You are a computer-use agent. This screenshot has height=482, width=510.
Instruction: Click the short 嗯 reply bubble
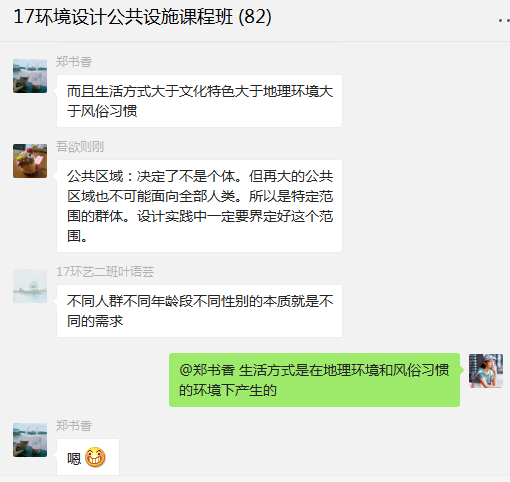point(88,457)
